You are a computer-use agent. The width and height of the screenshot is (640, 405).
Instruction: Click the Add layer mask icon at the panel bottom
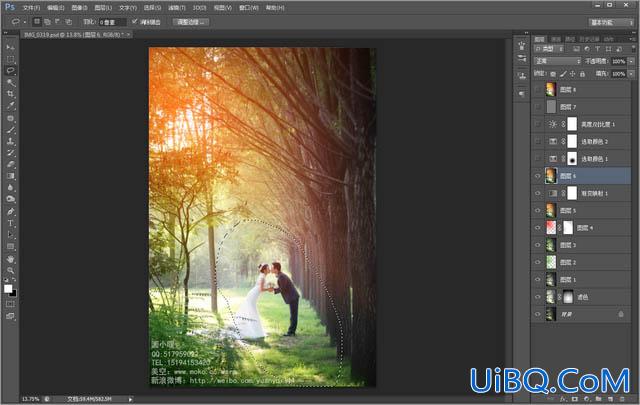(575, 399)
